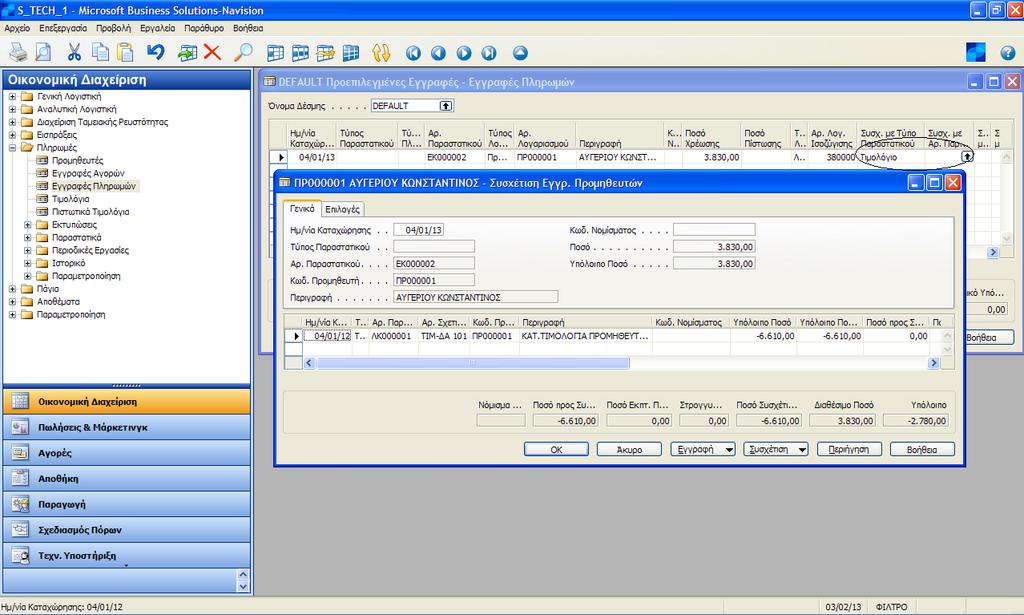Click the Sort yellow arrows icon
1024x615 pixels.
(381, 53)
